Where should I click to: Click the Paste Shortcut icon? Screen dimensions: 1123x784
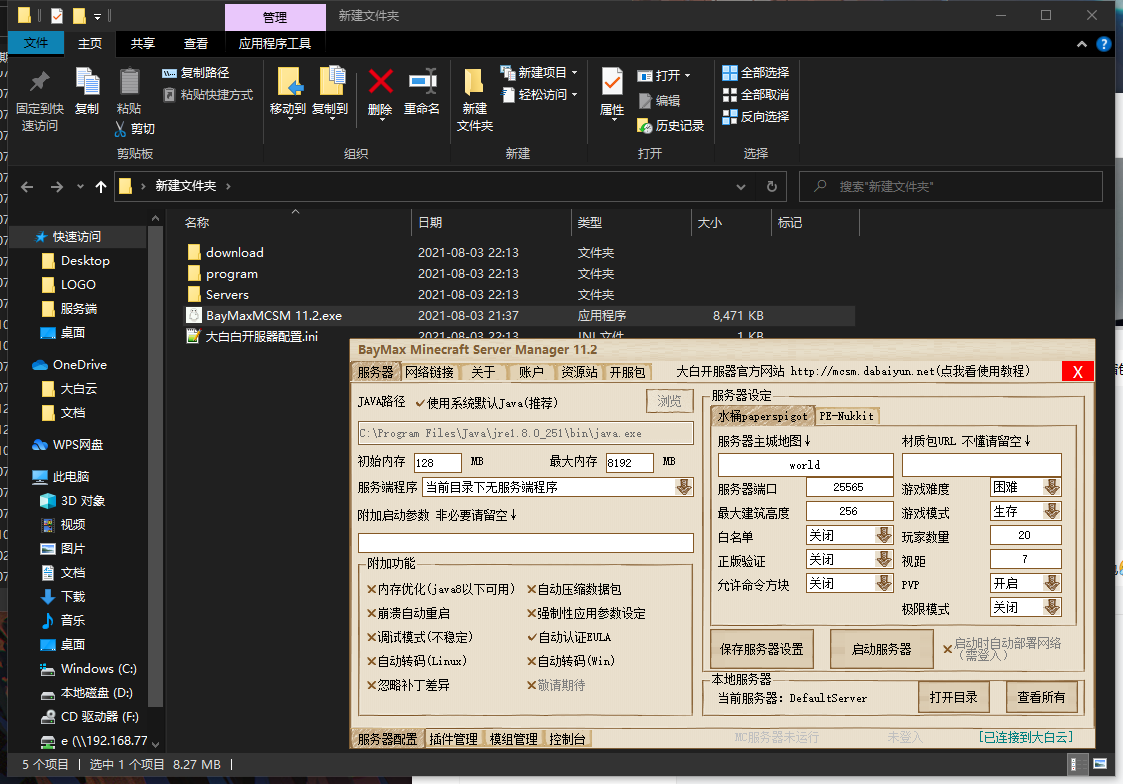click(169, 95)
